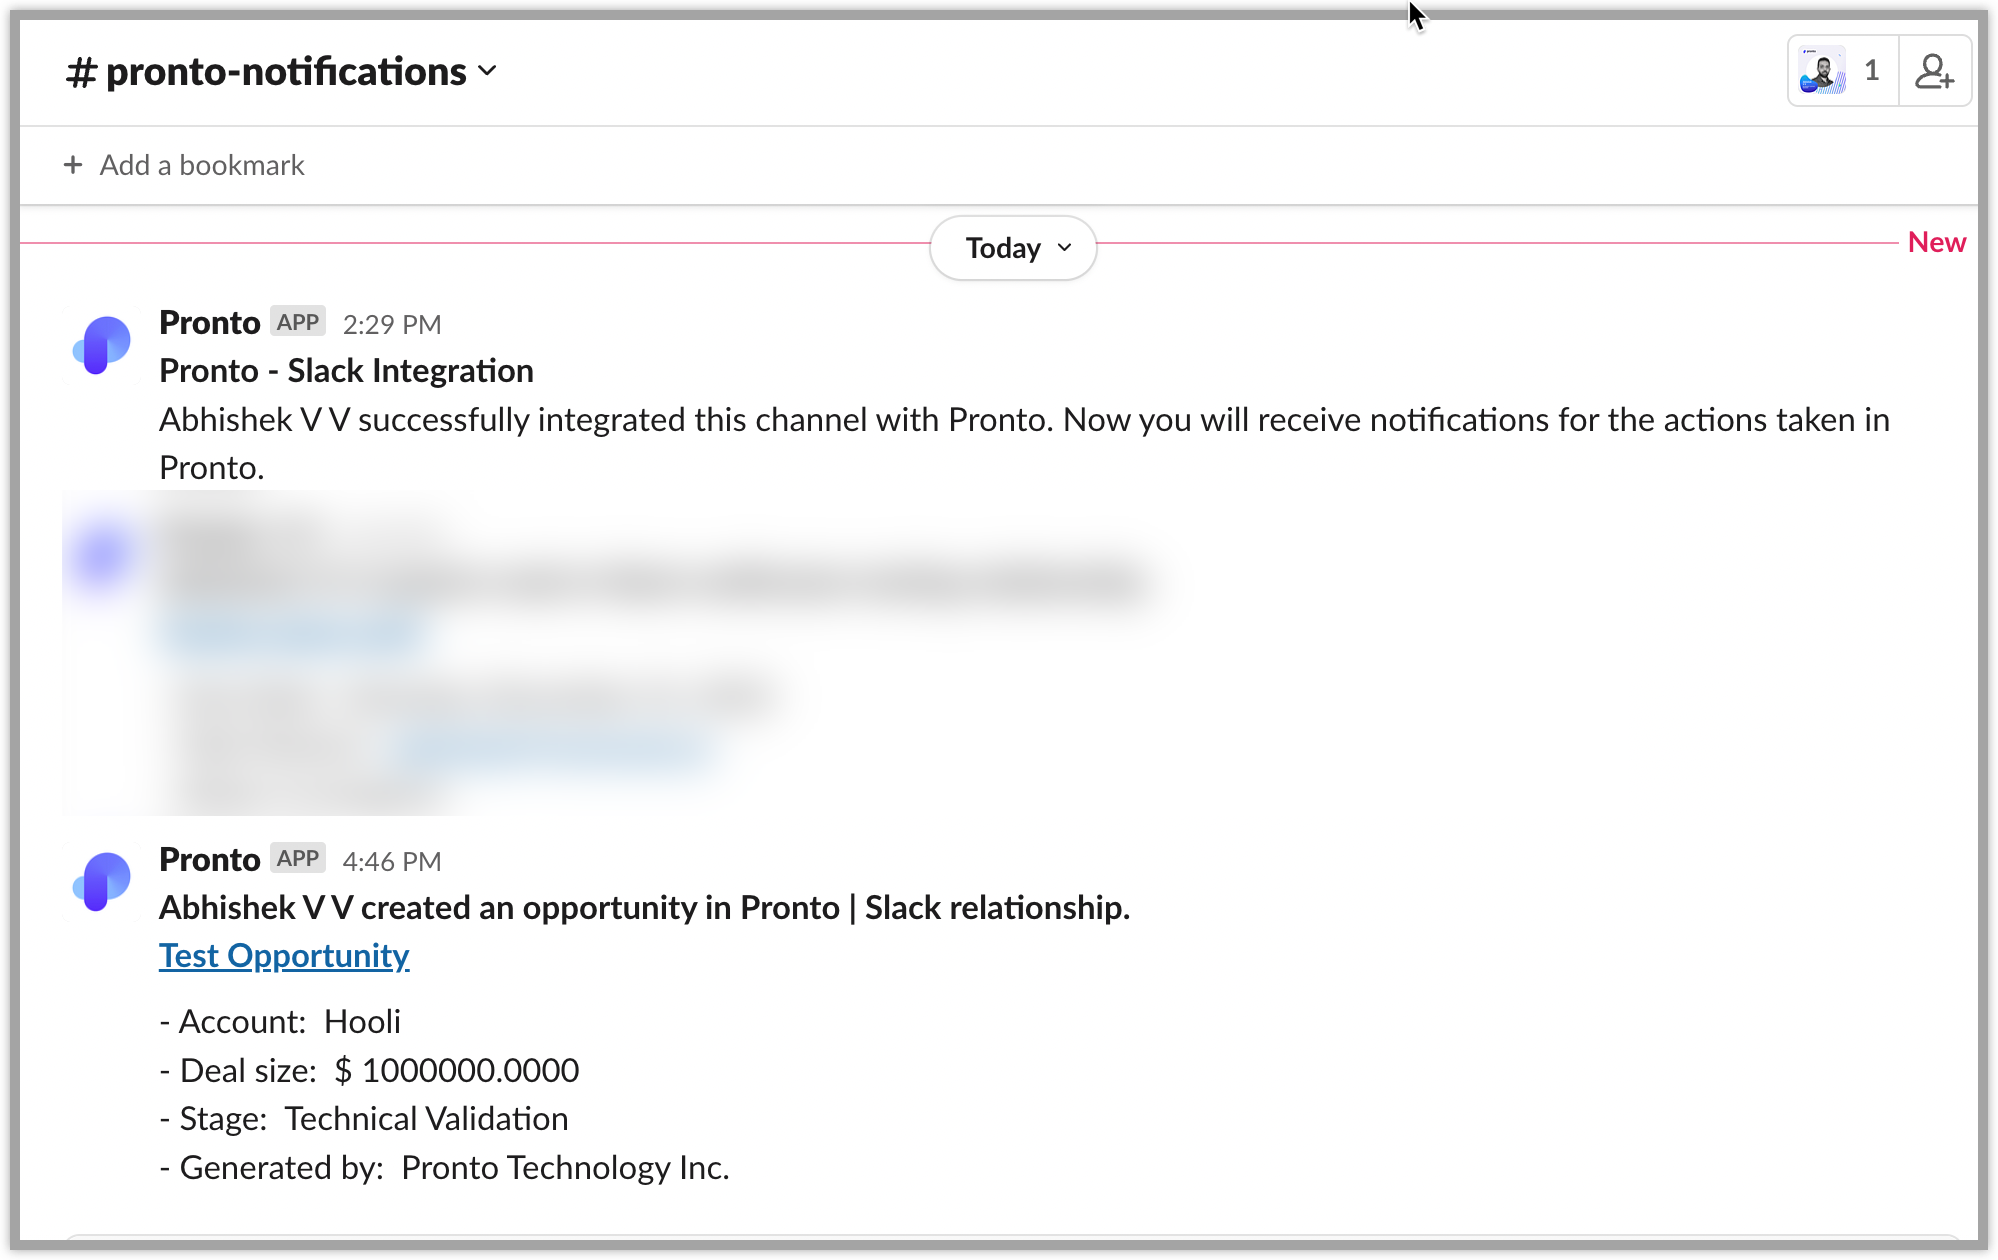
Task: Click the APP badge on first message
Action: pyautogui.click(x=298, y=322)
